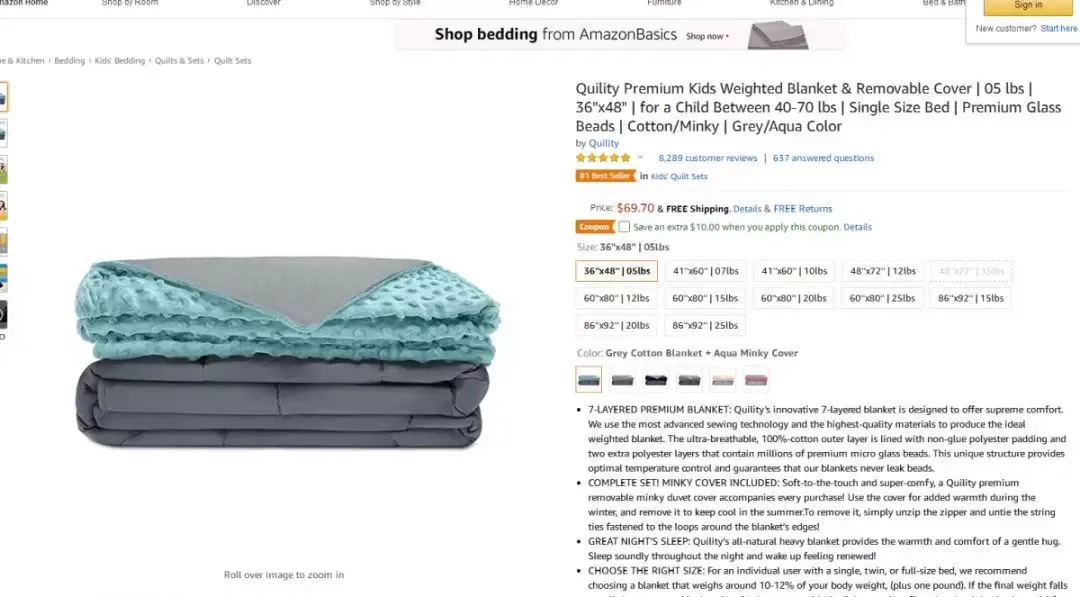Select the aqua minky cover color swatch
1080x597 pixels.
pyautogui.click(x=588, y=379)
